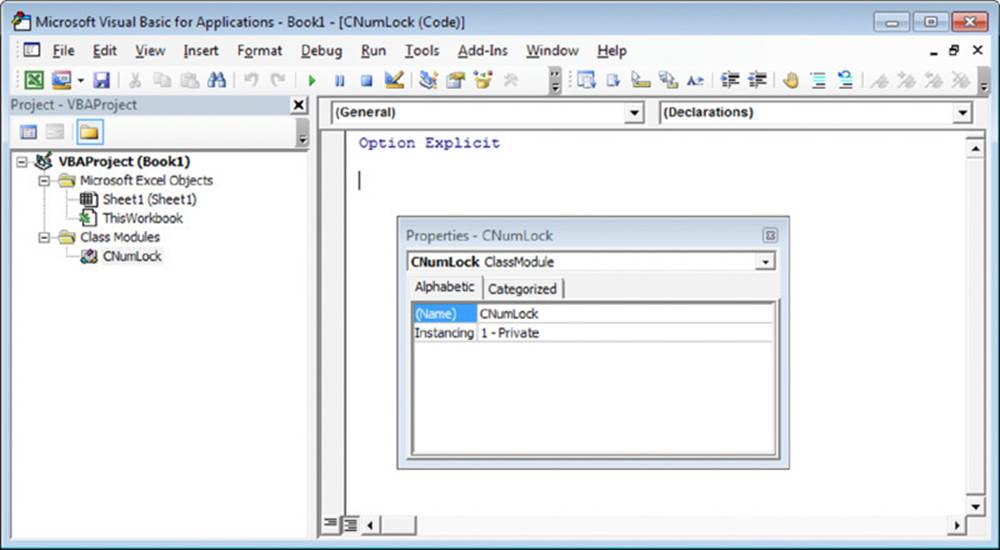Viewport: 1000px width, 550px height.
Task: Select ThisWorkbook in project tree
Action: click(x=143, y=218)
